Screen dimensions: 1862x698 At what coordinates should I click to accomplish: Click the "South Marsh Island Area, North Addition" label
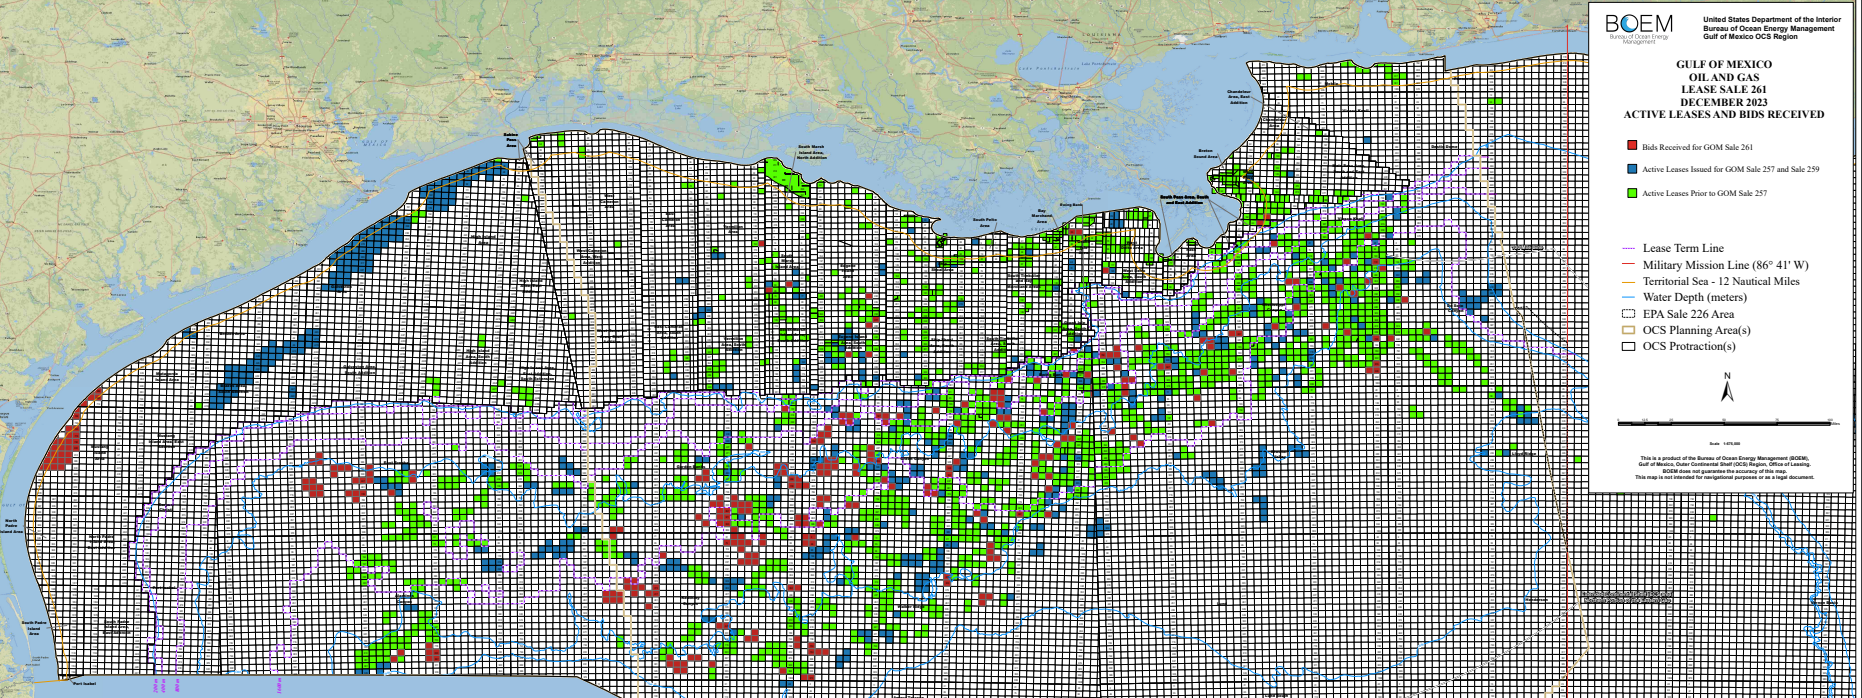[811, 152]
